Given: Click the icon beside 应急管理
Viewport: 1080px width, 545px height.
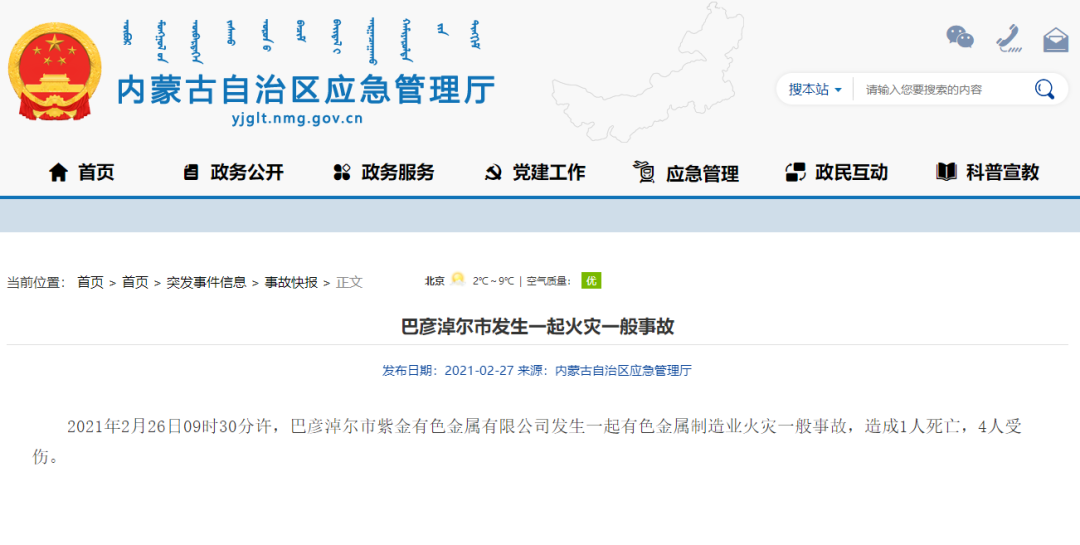Looking at the screenshot, I should [644, 172].
